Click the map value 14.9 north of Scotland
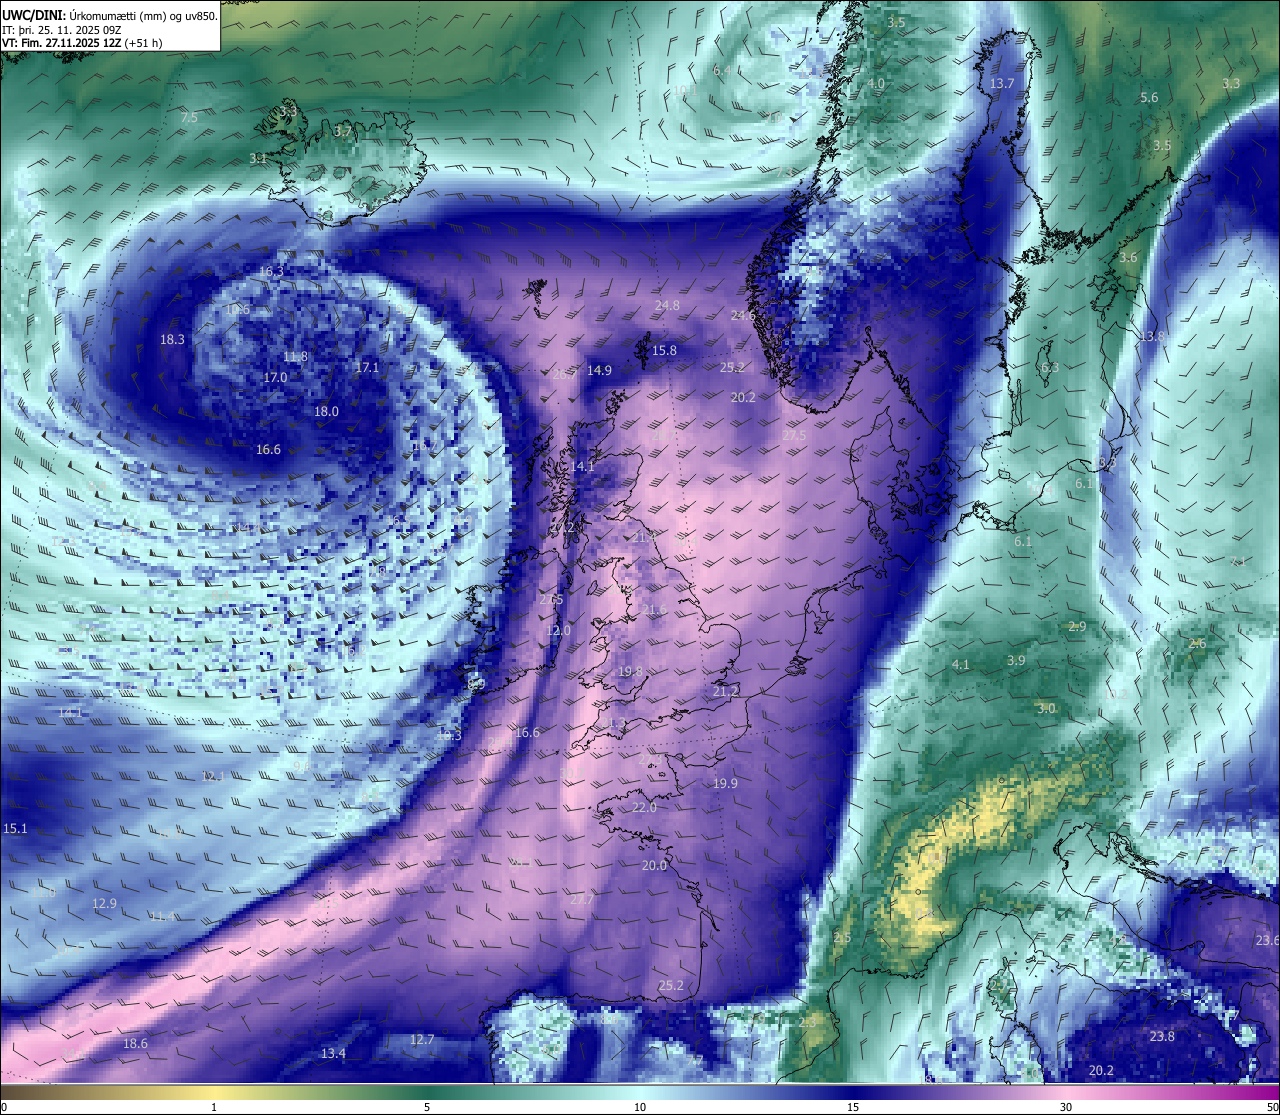This screenshot has height=1115, width=1280. (599, 370)
